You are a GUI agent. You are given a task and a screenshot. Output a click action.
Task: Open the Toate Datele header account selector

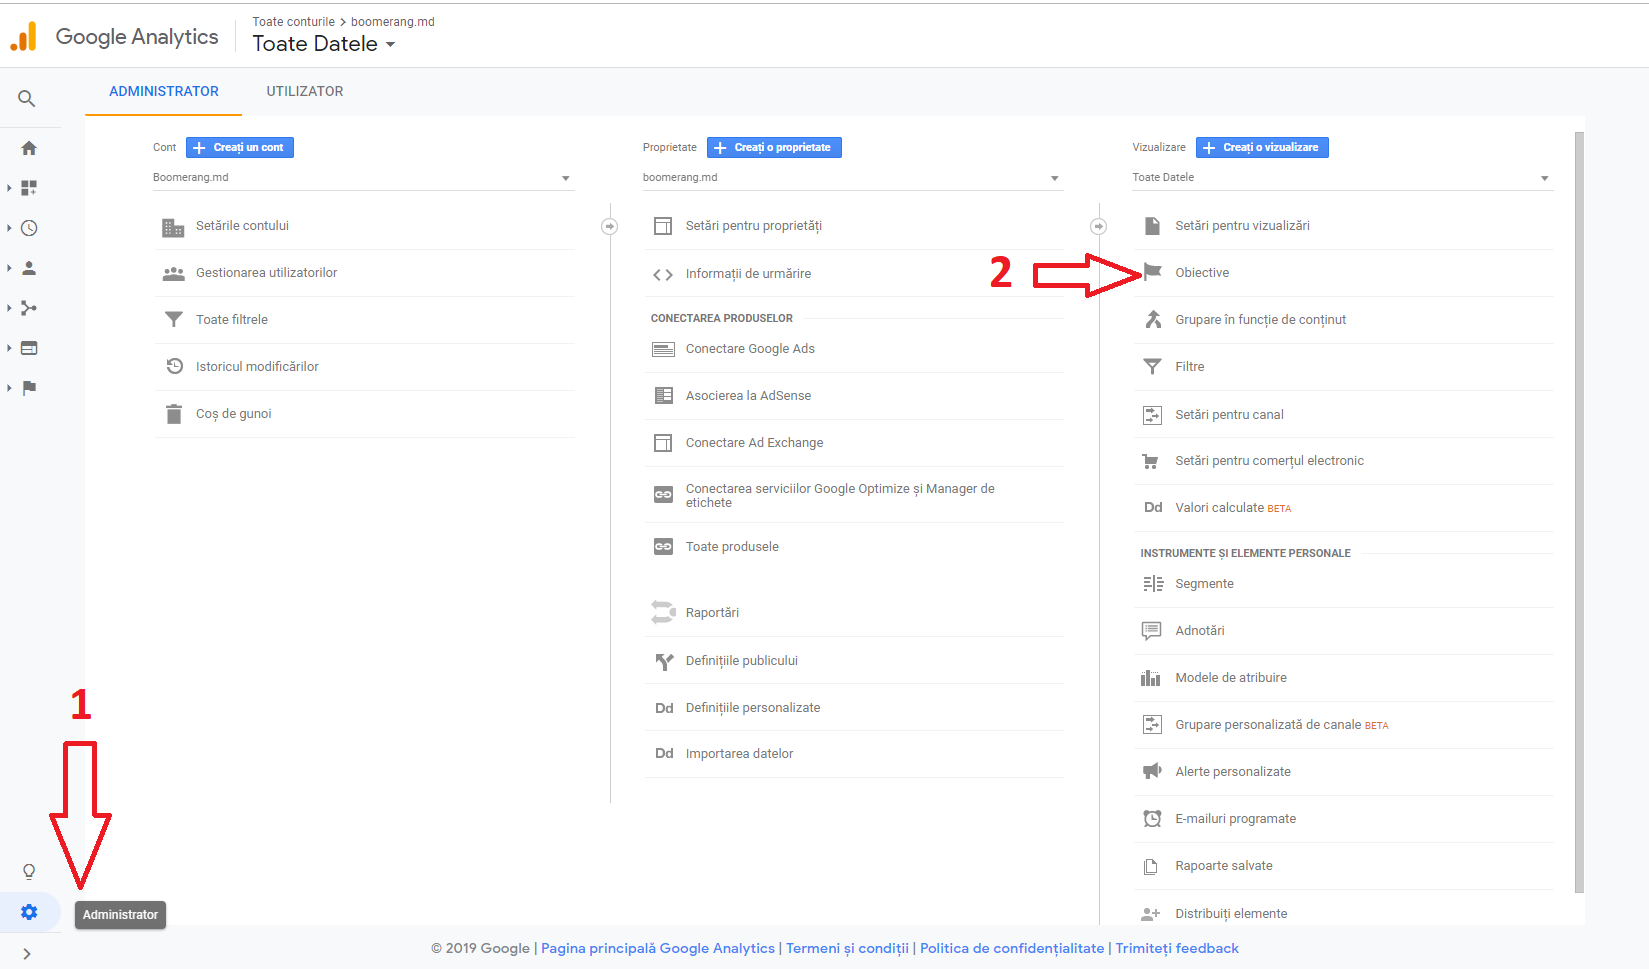[x=324, y=44]
